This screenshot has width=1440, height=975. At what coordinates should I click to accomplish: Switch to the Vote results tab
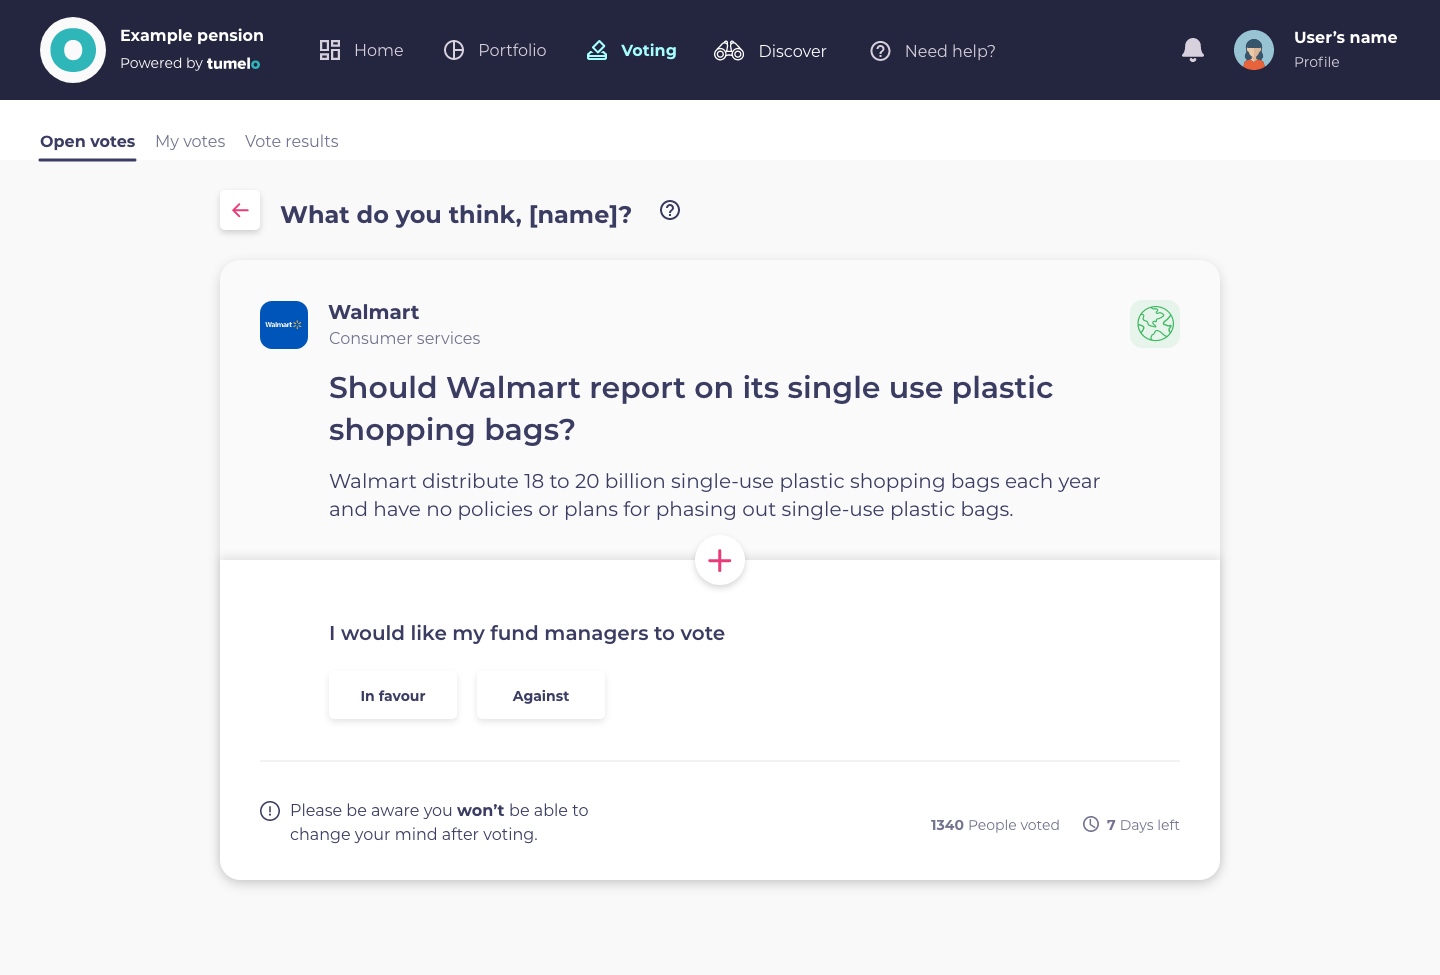pyautogui.click(x=291, y=142)
